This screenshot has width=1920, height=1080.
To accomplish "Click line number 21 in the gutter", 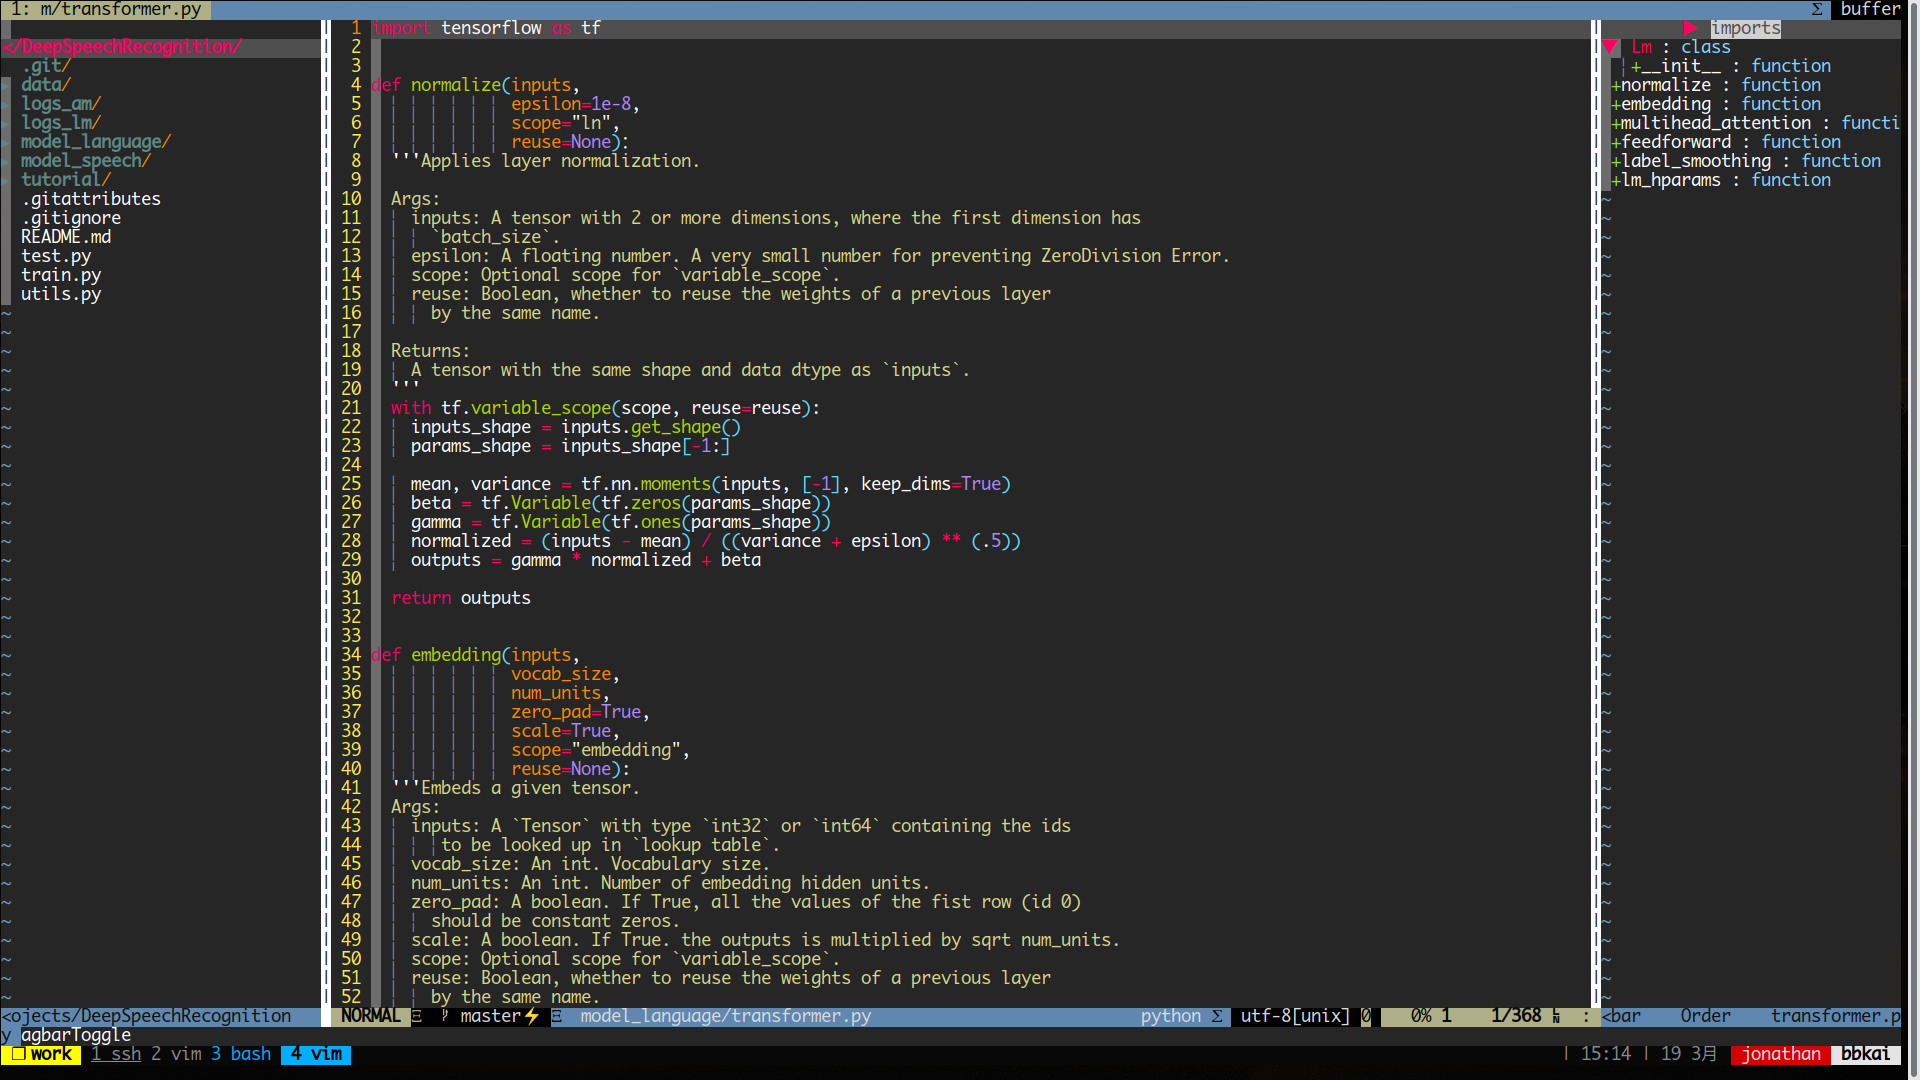I will 351,408.
